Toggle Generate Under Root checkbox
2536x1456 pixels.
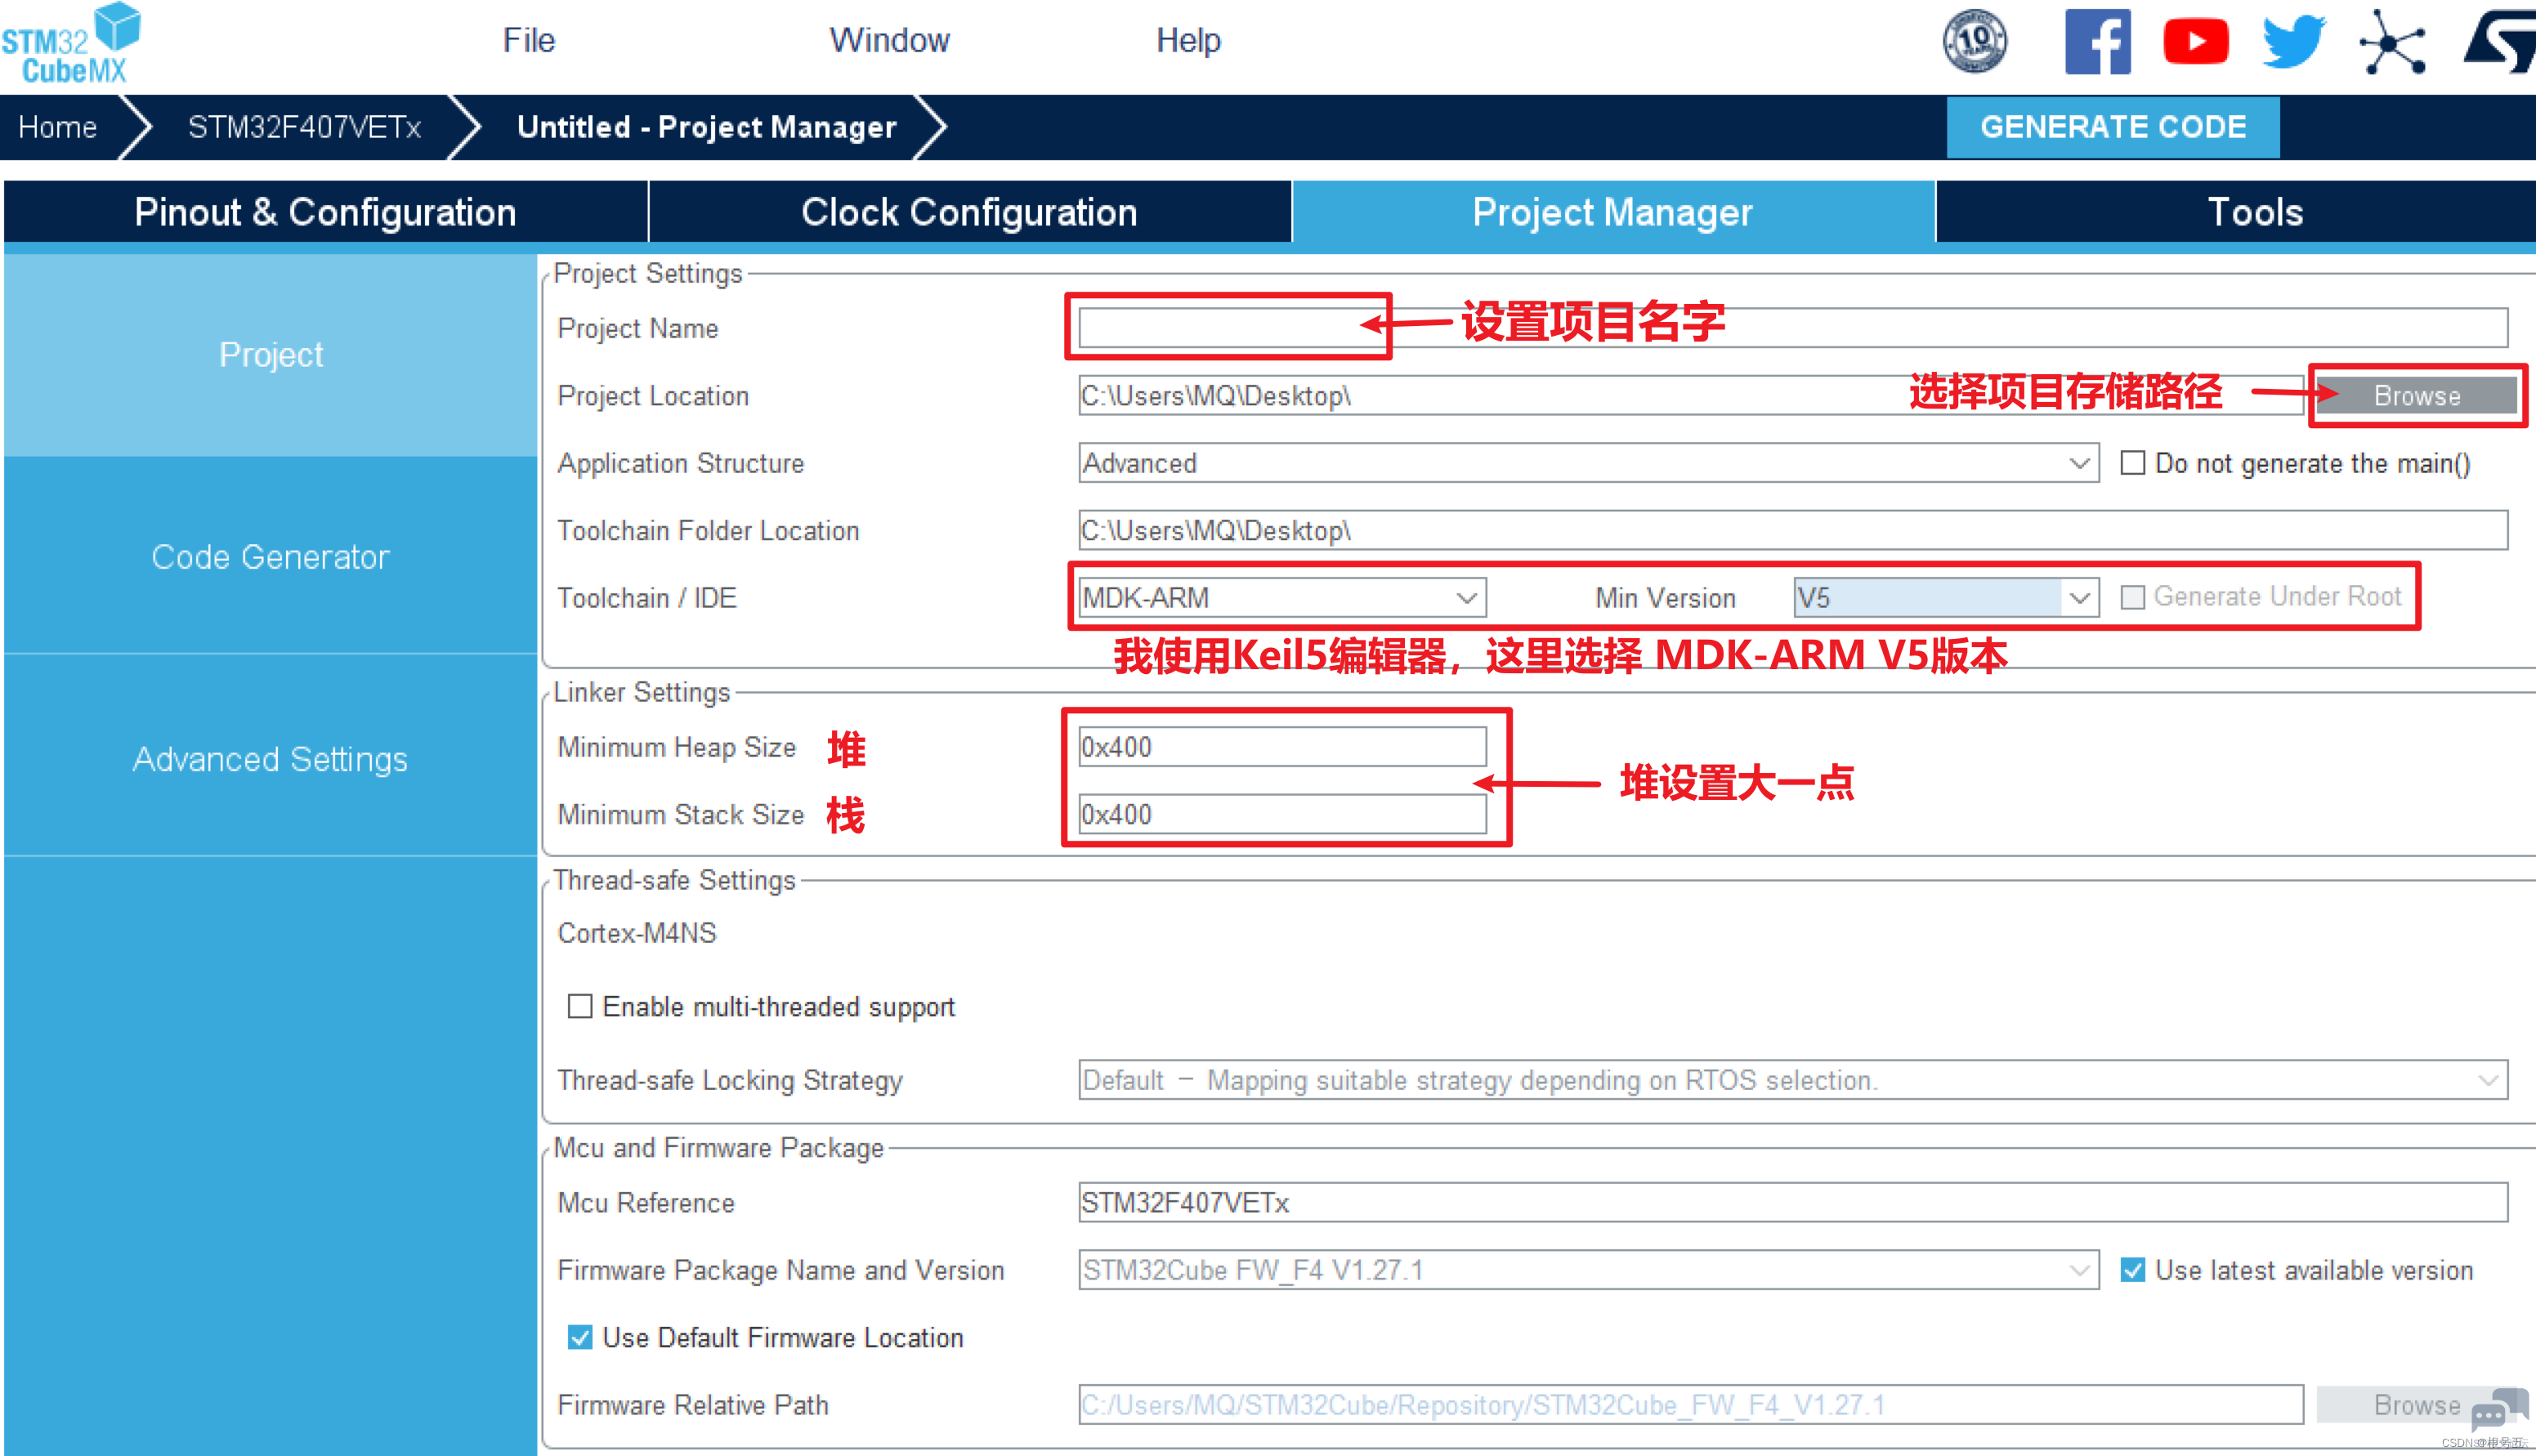click(x=2132, y=597)
